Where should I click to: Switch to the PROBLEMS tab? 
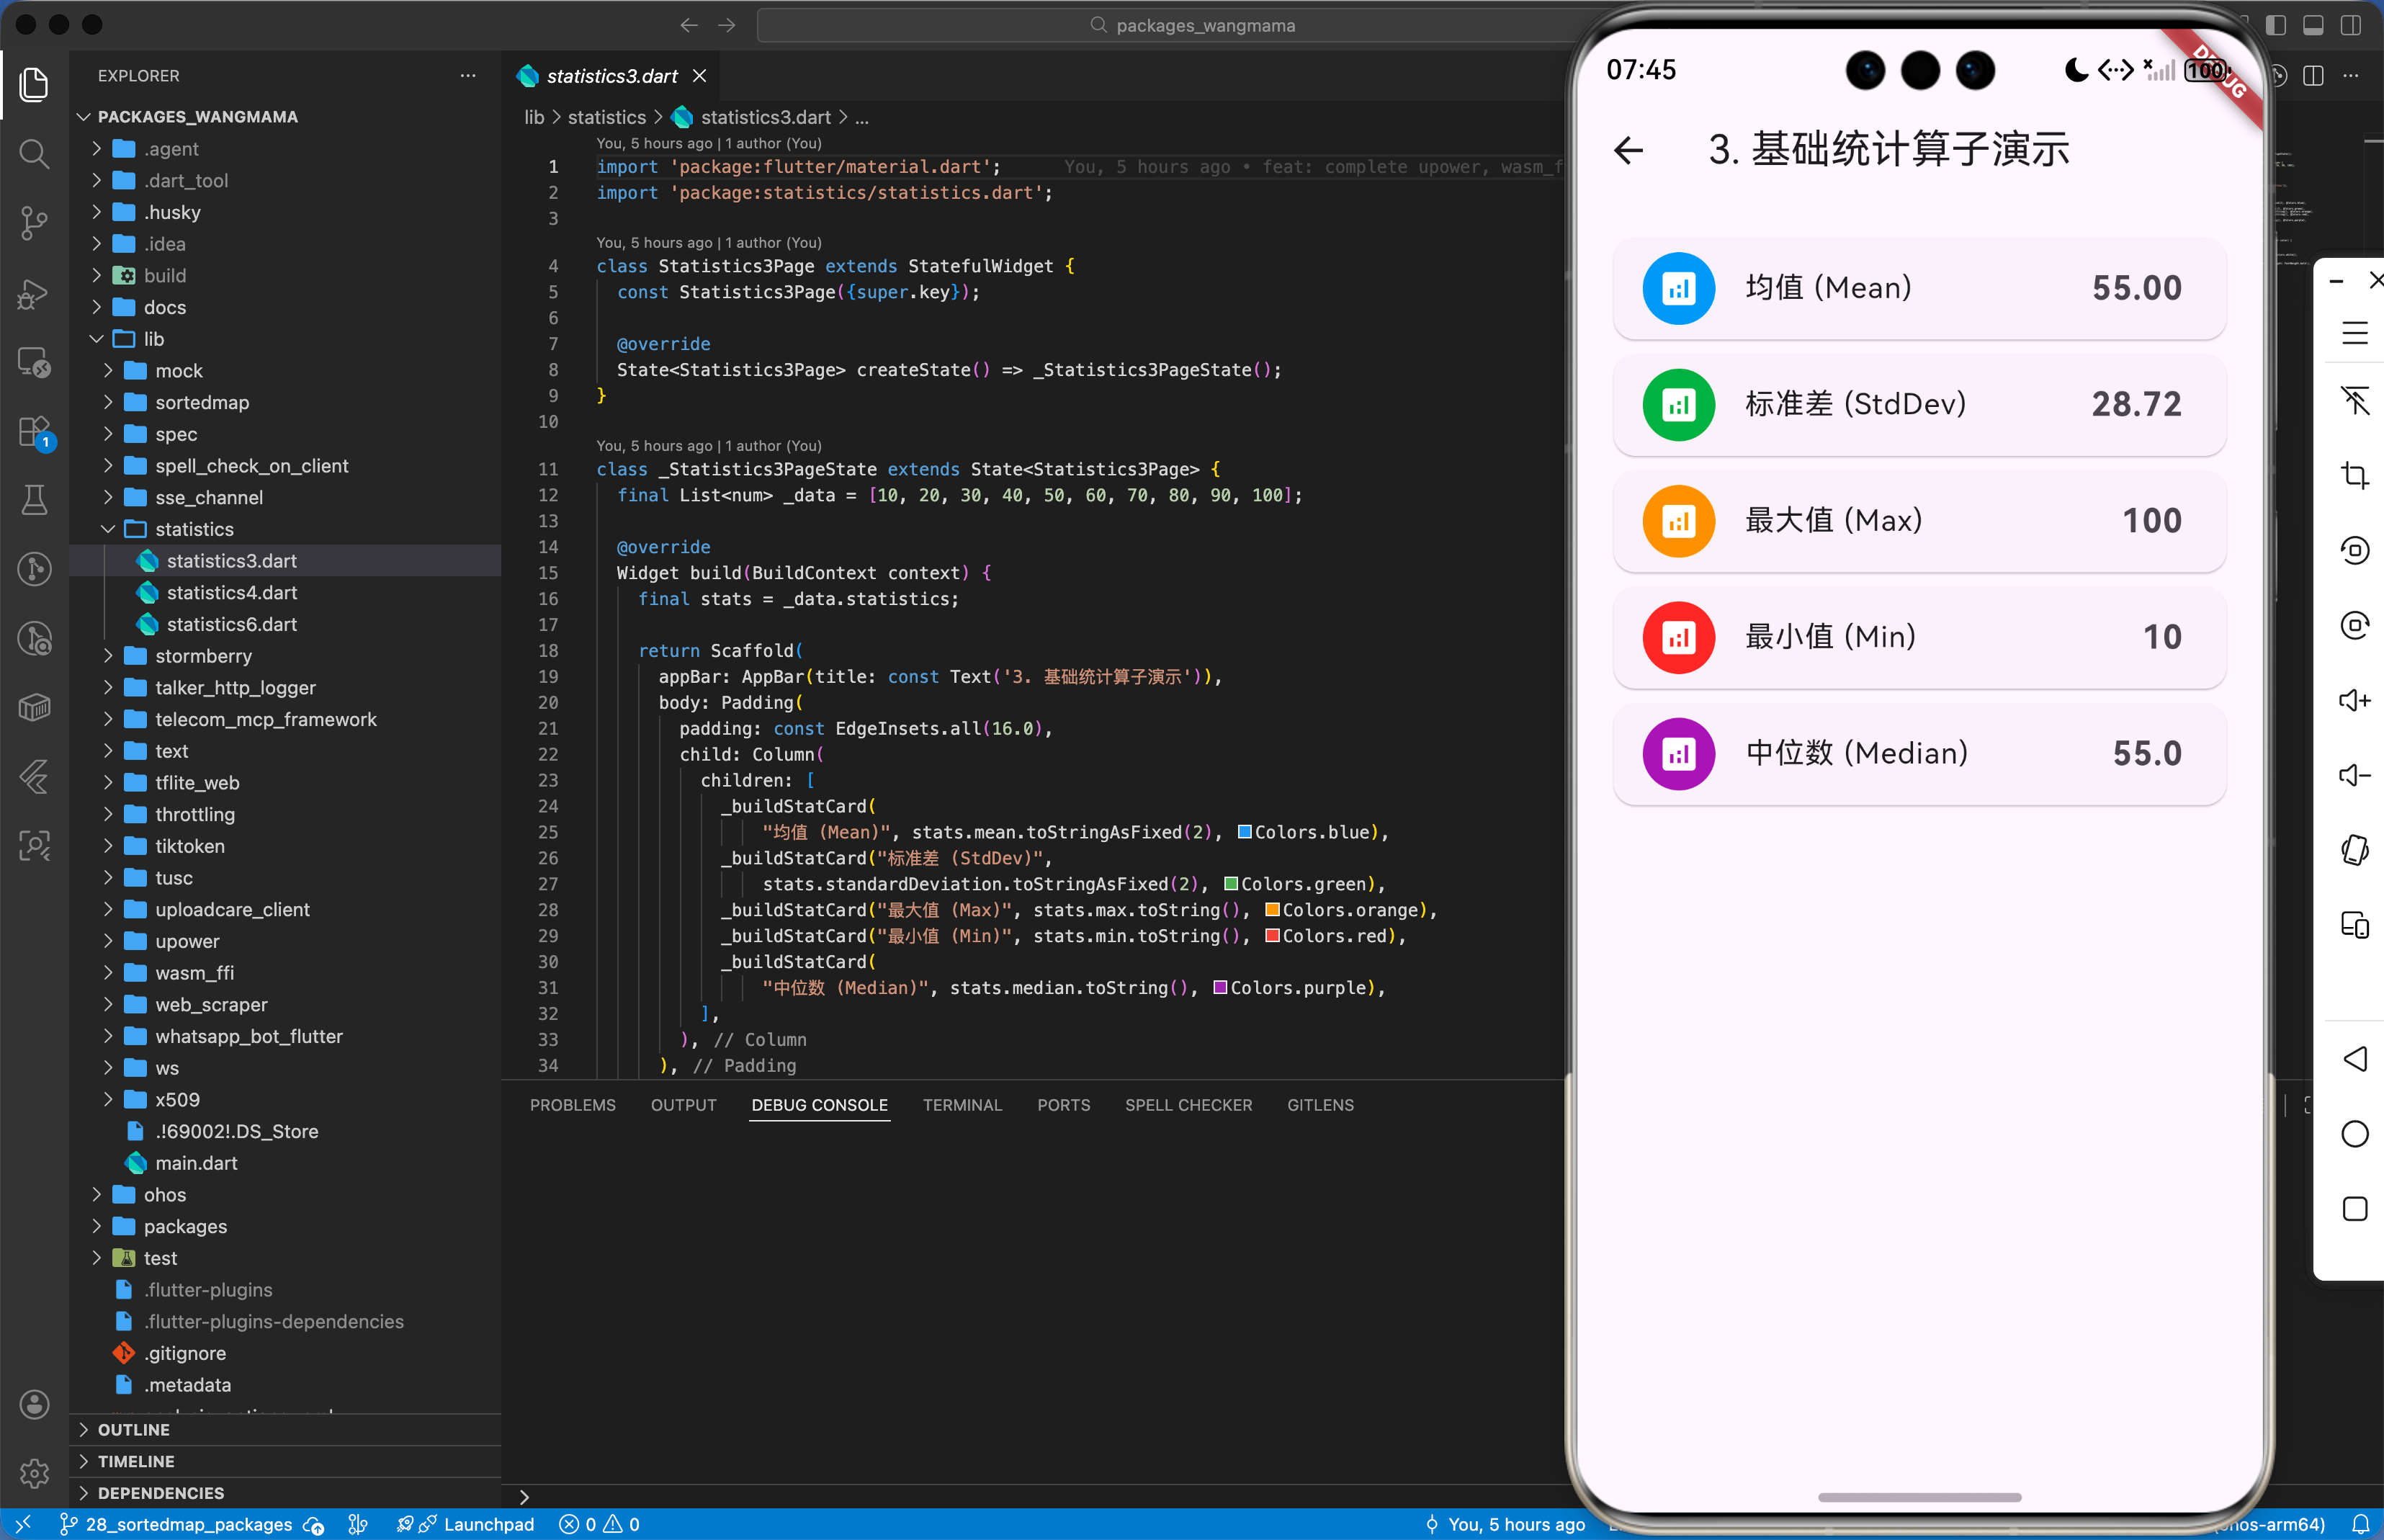click(572, 1105)
